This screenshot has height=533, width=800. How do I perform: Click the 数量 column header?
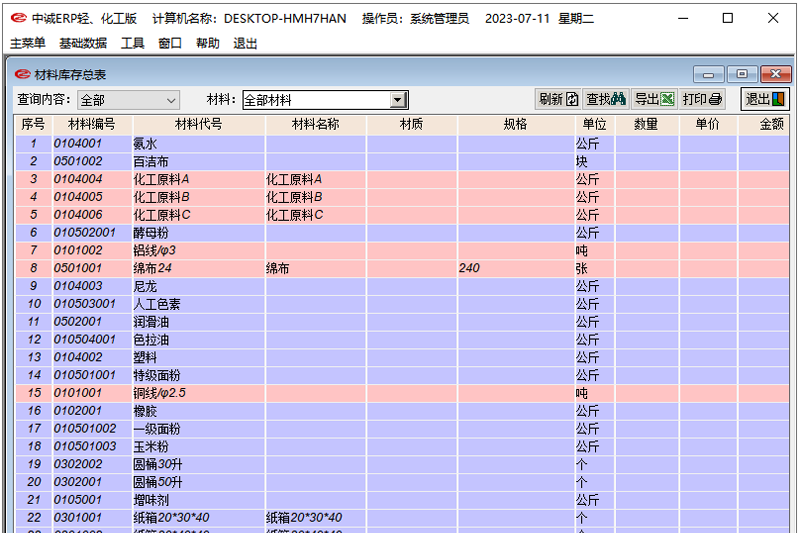point(646,124)
